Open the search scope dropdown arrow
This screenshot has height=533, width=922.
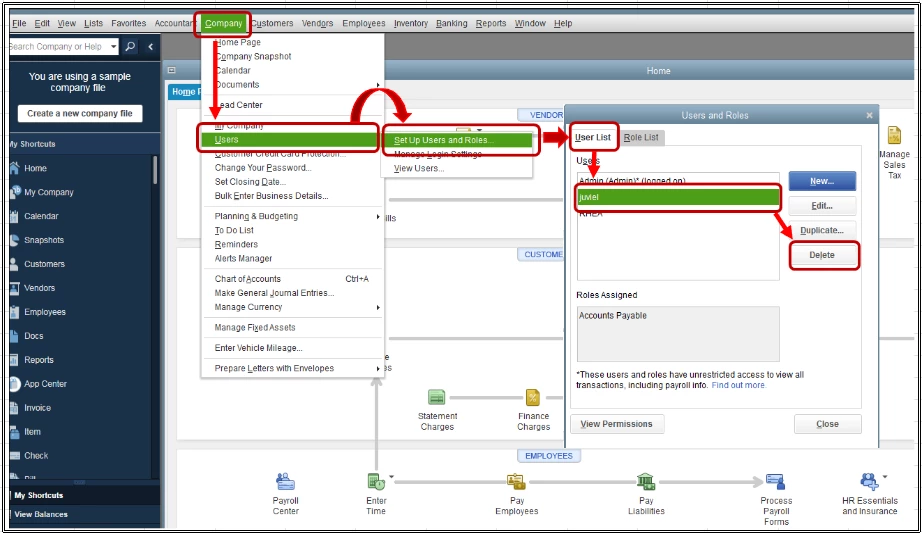tap(113, 46)
